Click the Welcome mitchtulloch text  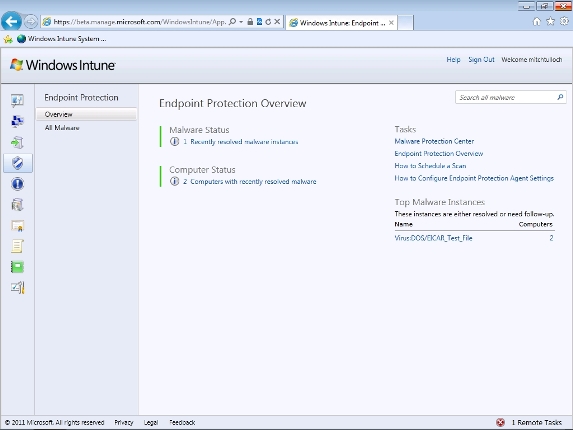point(532,60)
